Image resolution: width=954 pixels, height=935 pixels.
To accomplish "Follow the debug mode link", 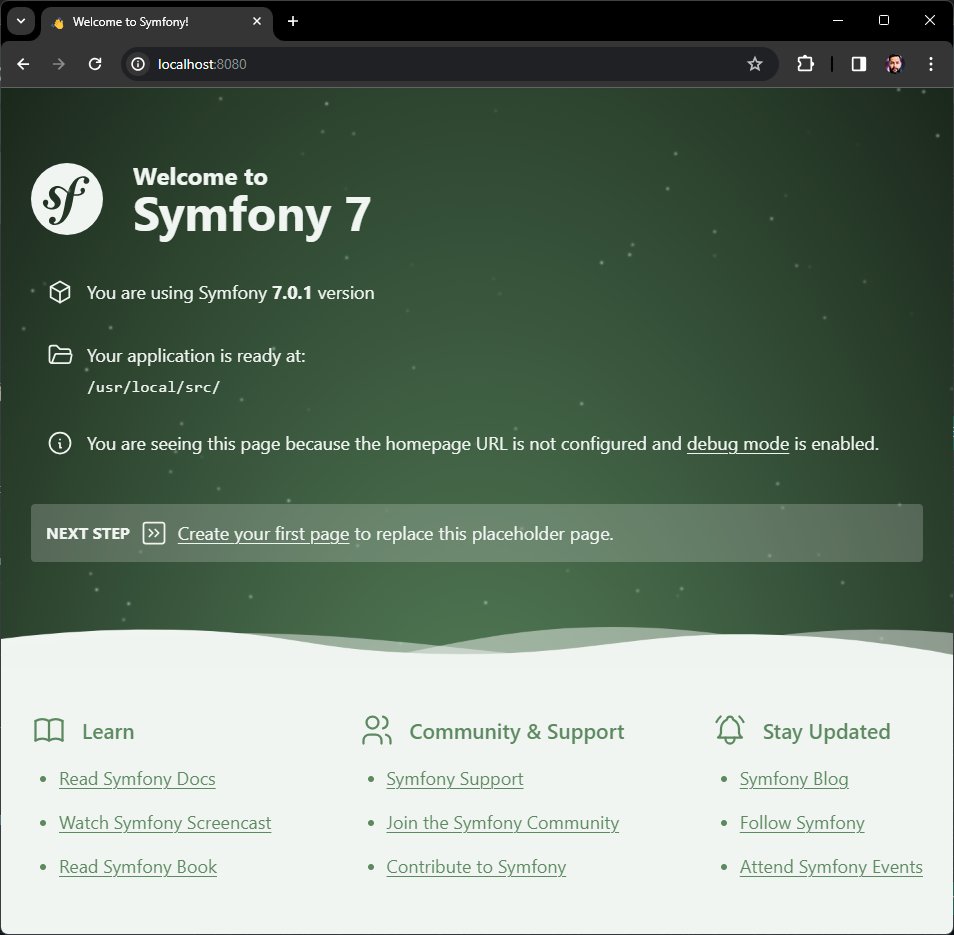I will (737, 444).
